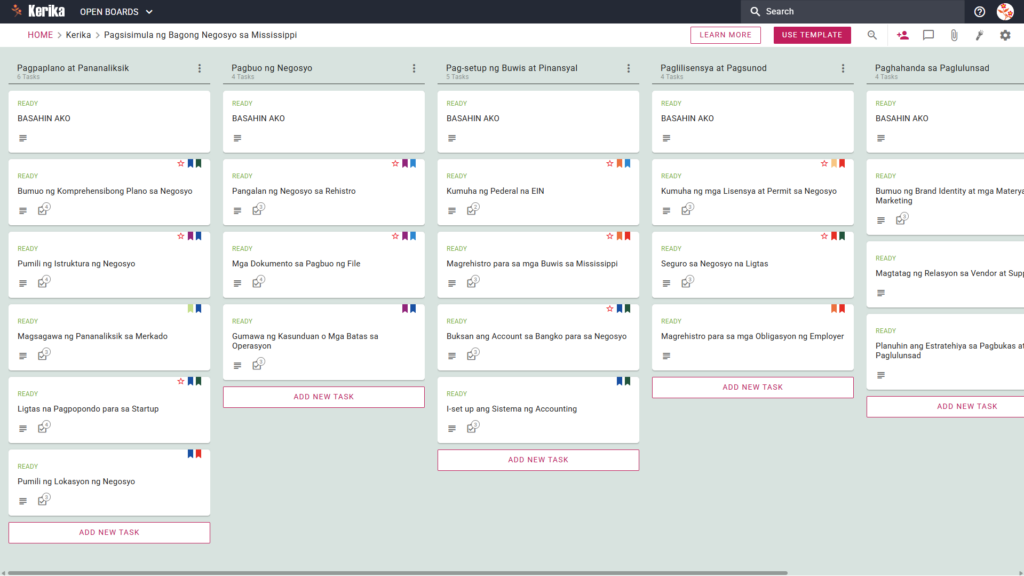Screen dimensions: 1024x576
Task: Click the LEARN MORE button
Action: (x=726, y=35)
